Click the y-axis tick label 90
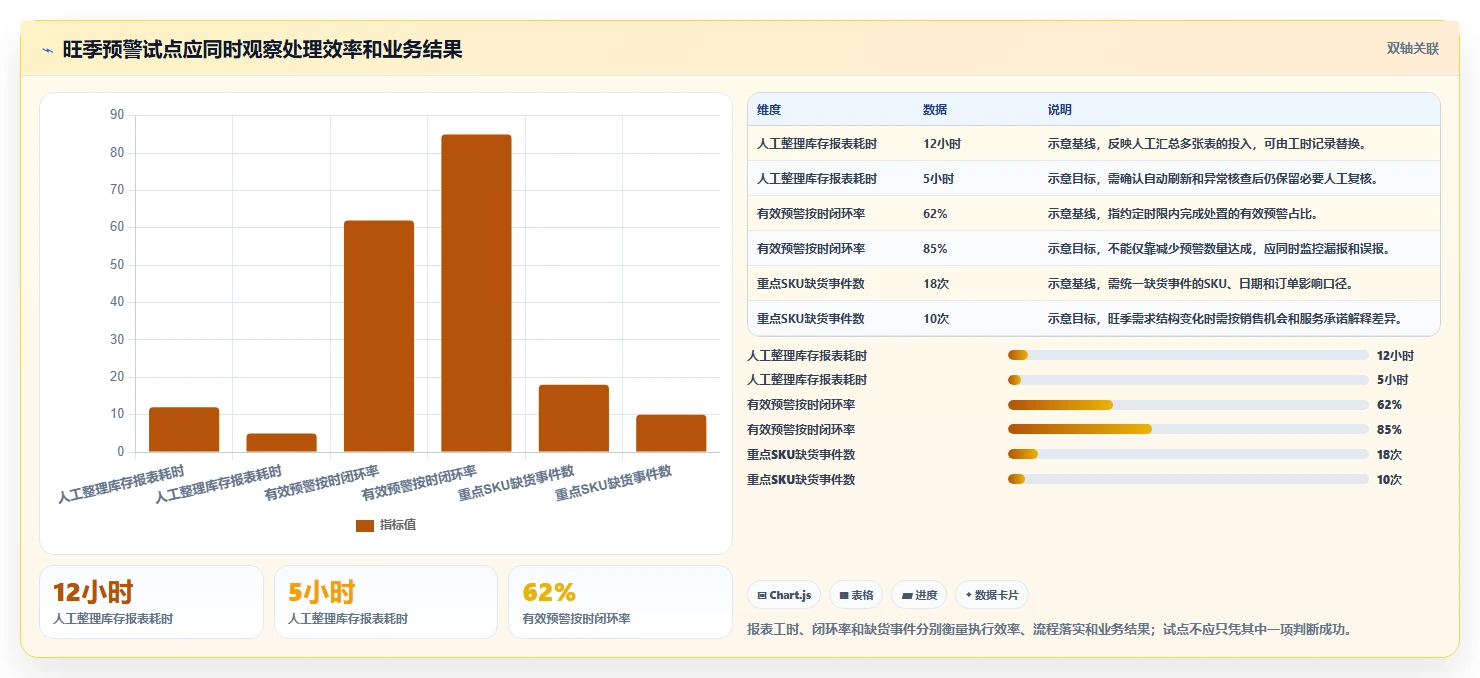 (117, 115)
